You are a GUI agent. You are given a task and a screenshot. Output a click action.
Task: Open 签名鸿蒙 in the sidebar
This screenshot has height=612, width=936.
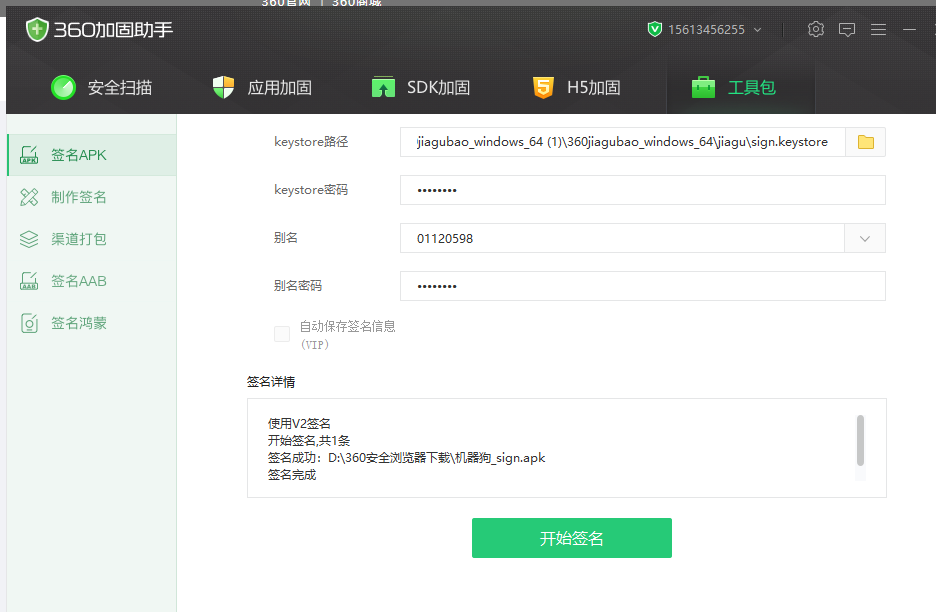92,323
